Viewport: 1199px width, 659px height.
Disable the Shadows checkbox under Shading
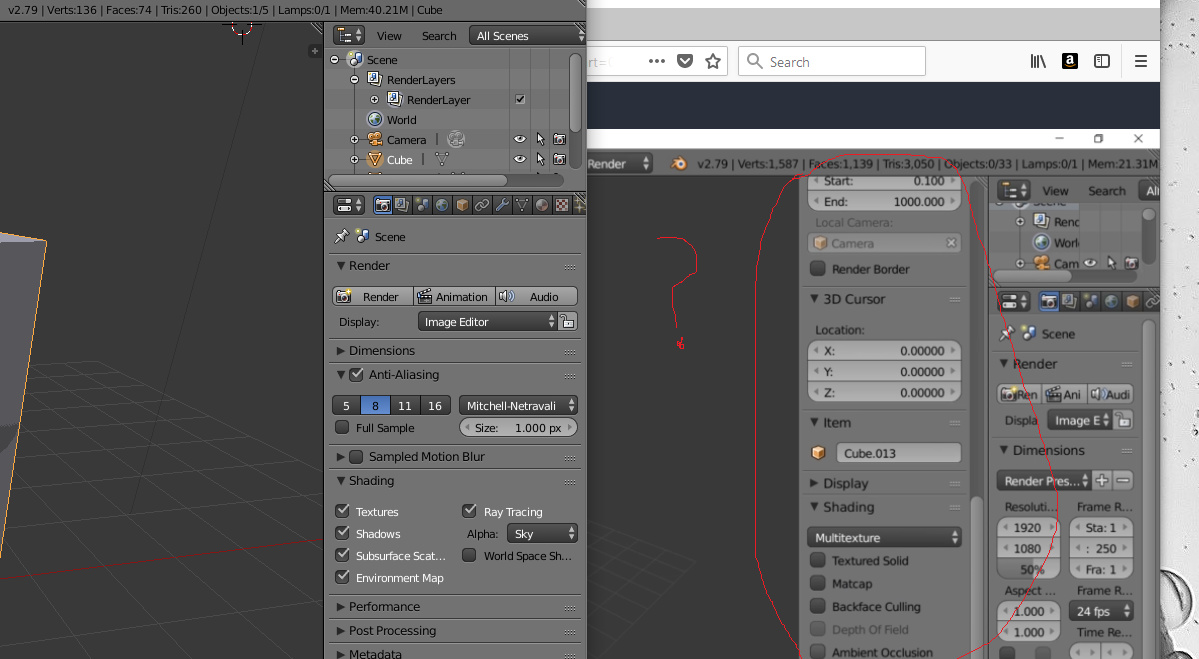coord(341,533)
